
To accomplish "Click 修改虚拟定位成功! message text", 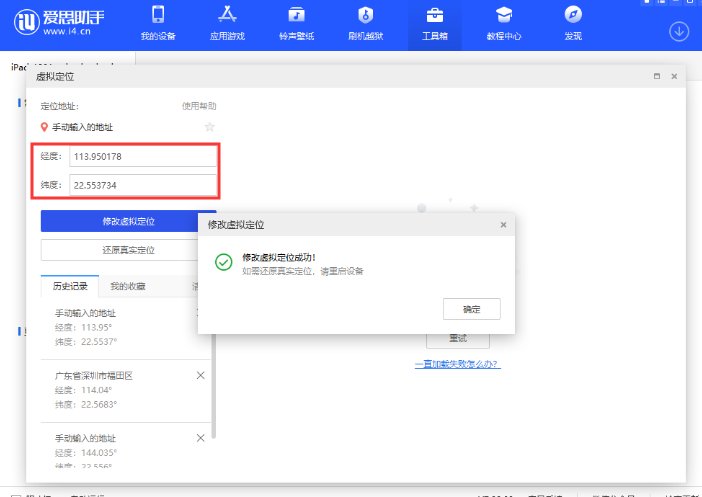I will tap(279, 257).
